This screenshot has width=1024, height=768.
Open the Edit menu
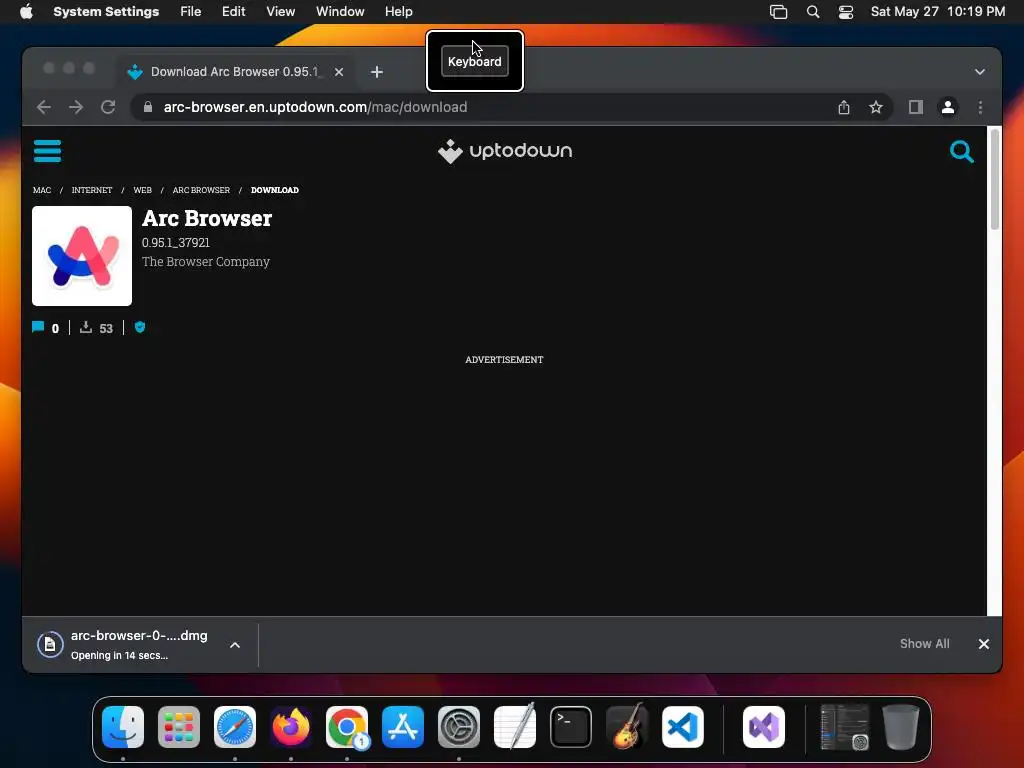click(233, 11)
